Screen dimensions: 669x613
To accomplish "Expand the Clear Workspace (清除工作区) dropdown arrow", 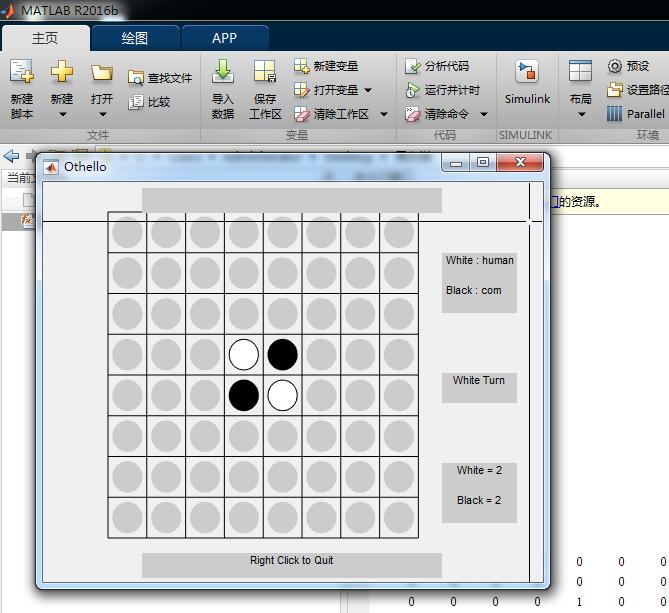I will (x=384, y=114).
